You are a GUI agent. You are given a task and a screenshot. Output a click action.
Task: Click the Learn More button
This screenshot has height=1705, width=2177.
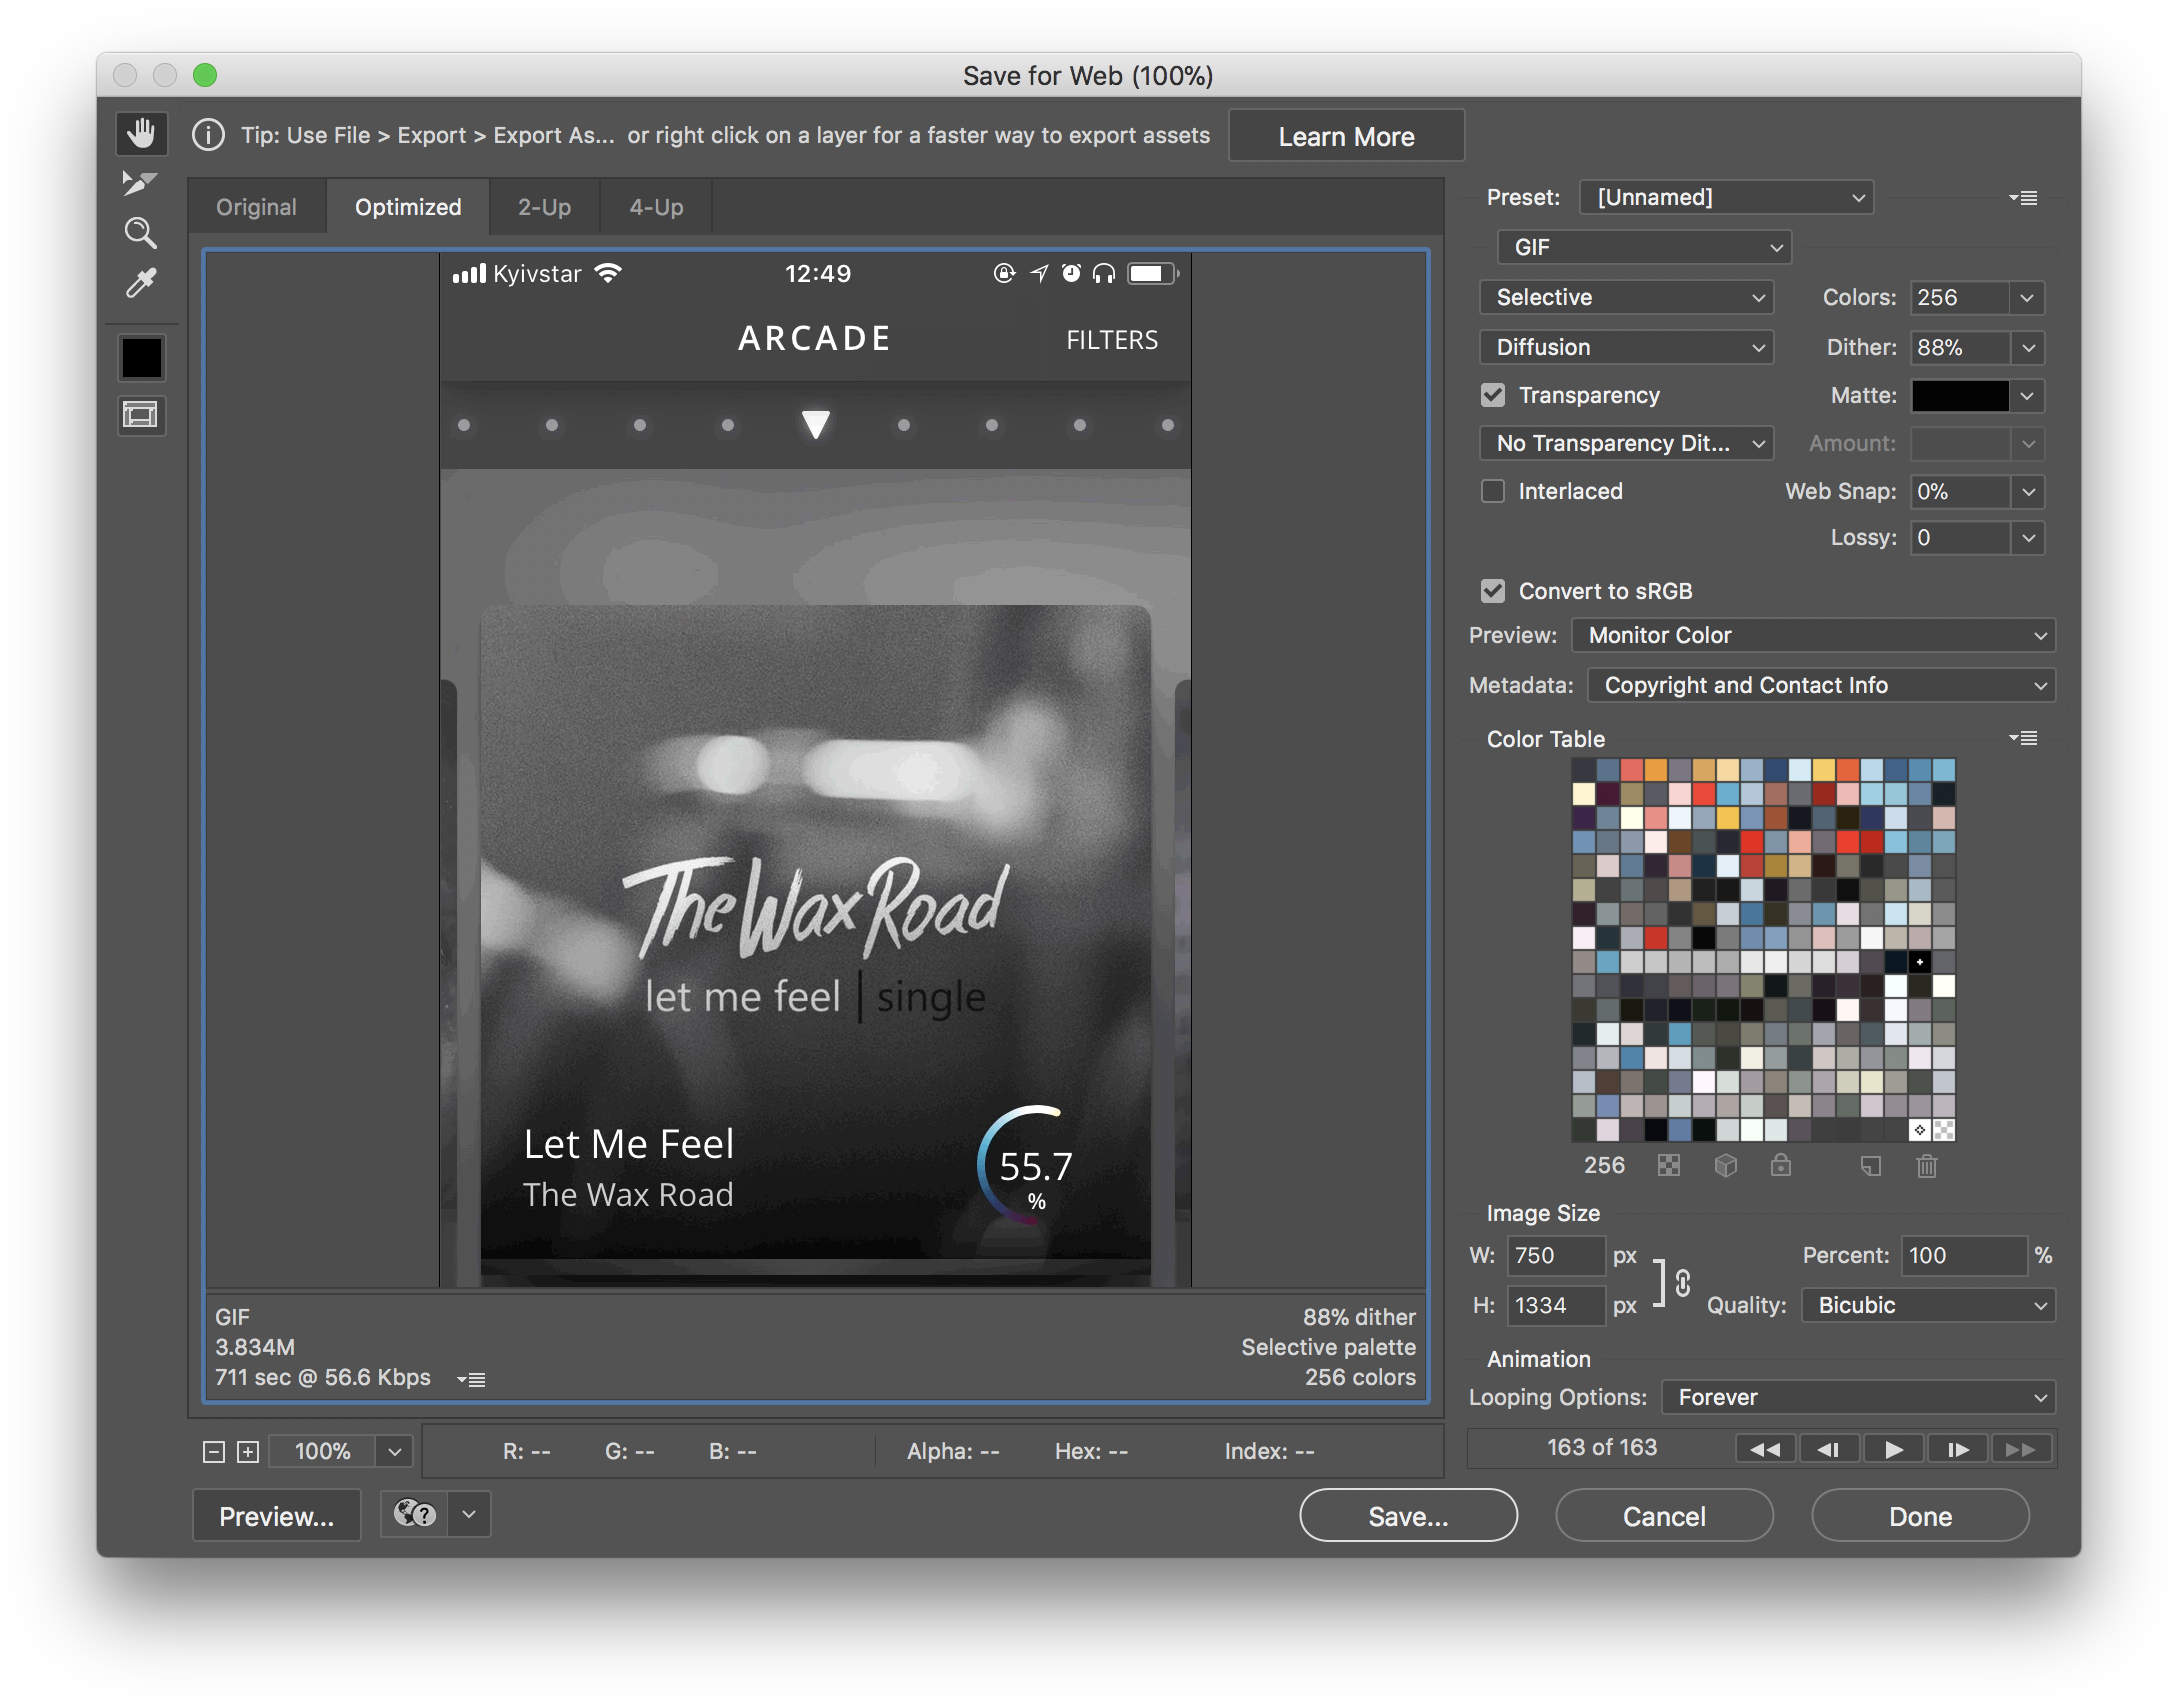(1346, 136)
